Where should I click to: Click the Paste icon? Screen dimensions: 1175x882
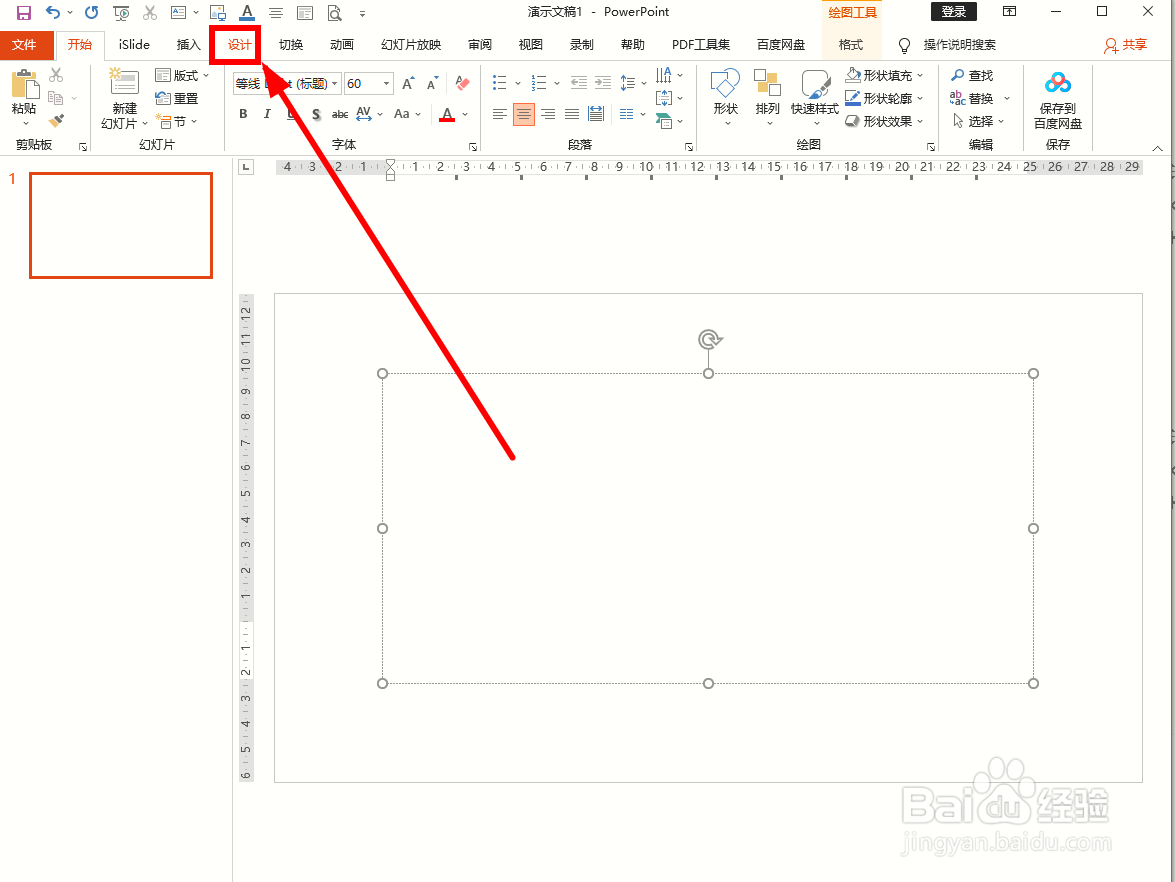click(24, 84)
